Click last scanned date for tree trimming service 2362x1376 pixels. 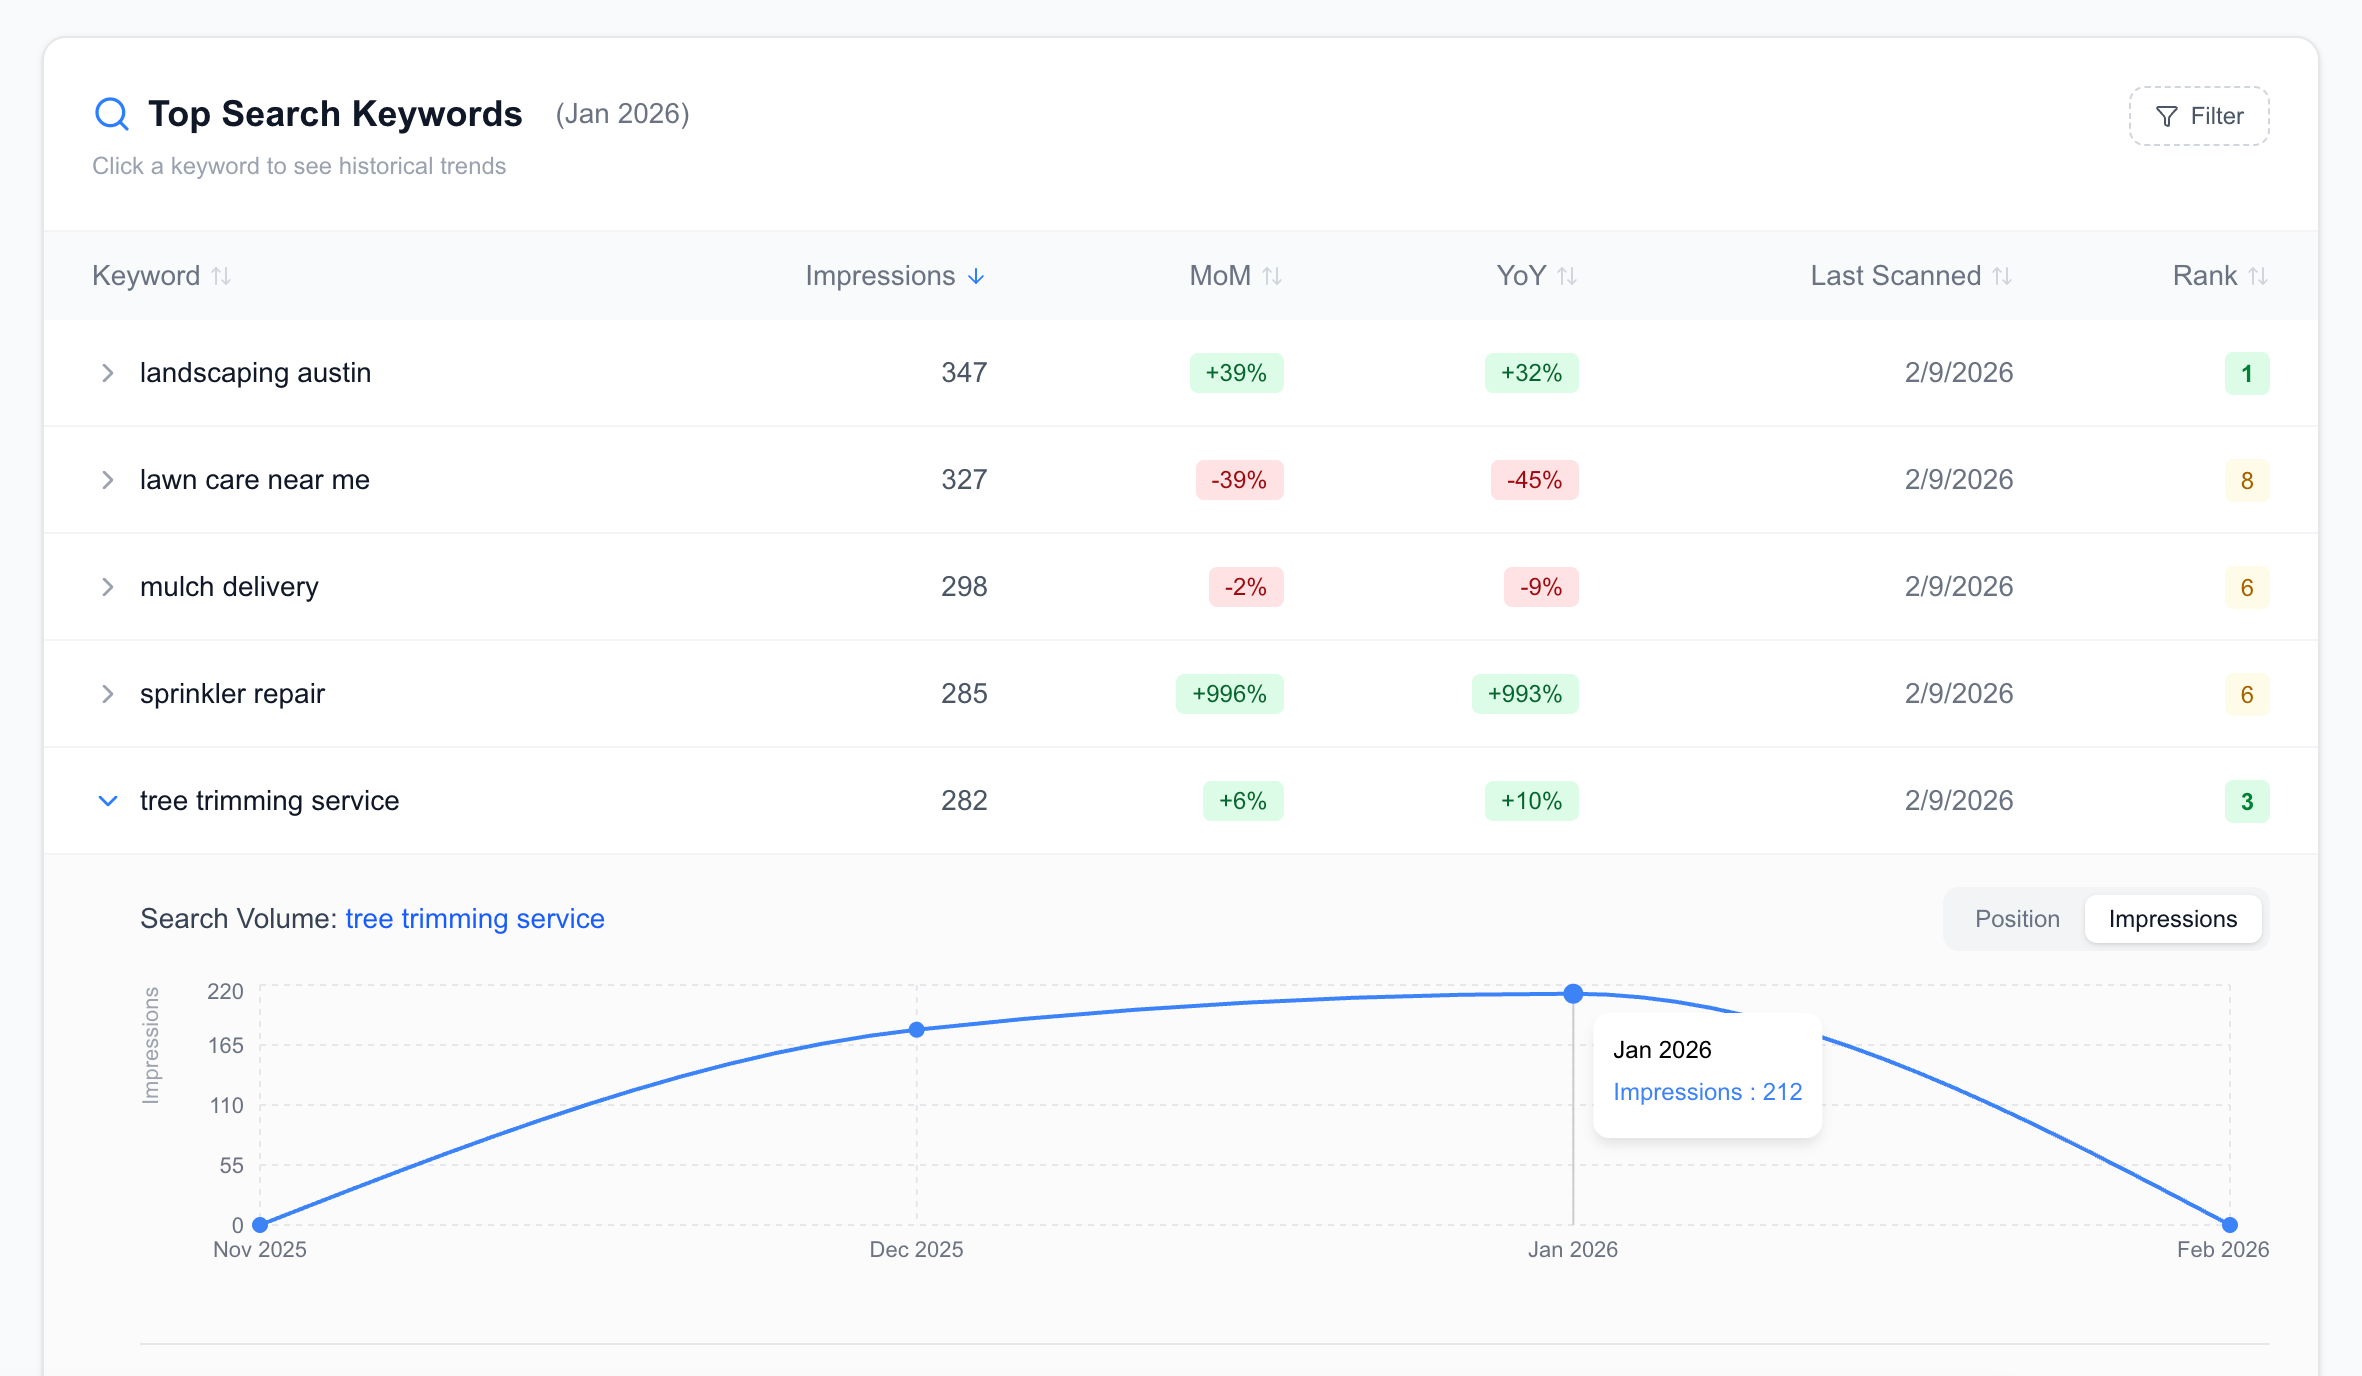pyautogui.click(x=1959, y=801)
